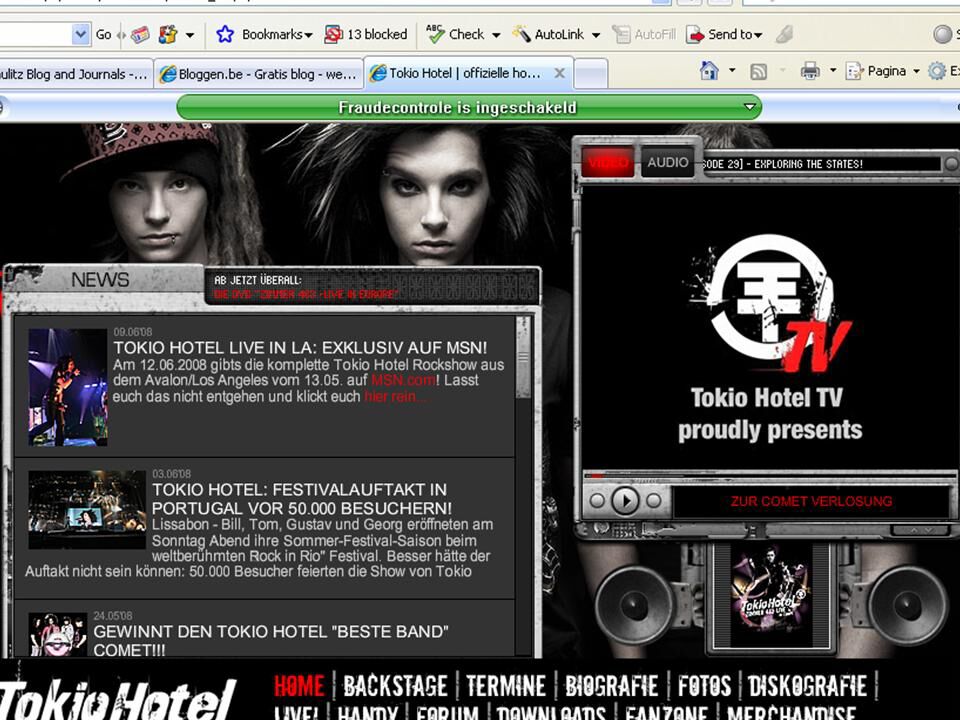This screenshot has height=720, width=960.
Task: Click the news panel scrollbar thumb
Action: (x=523, y=358)
